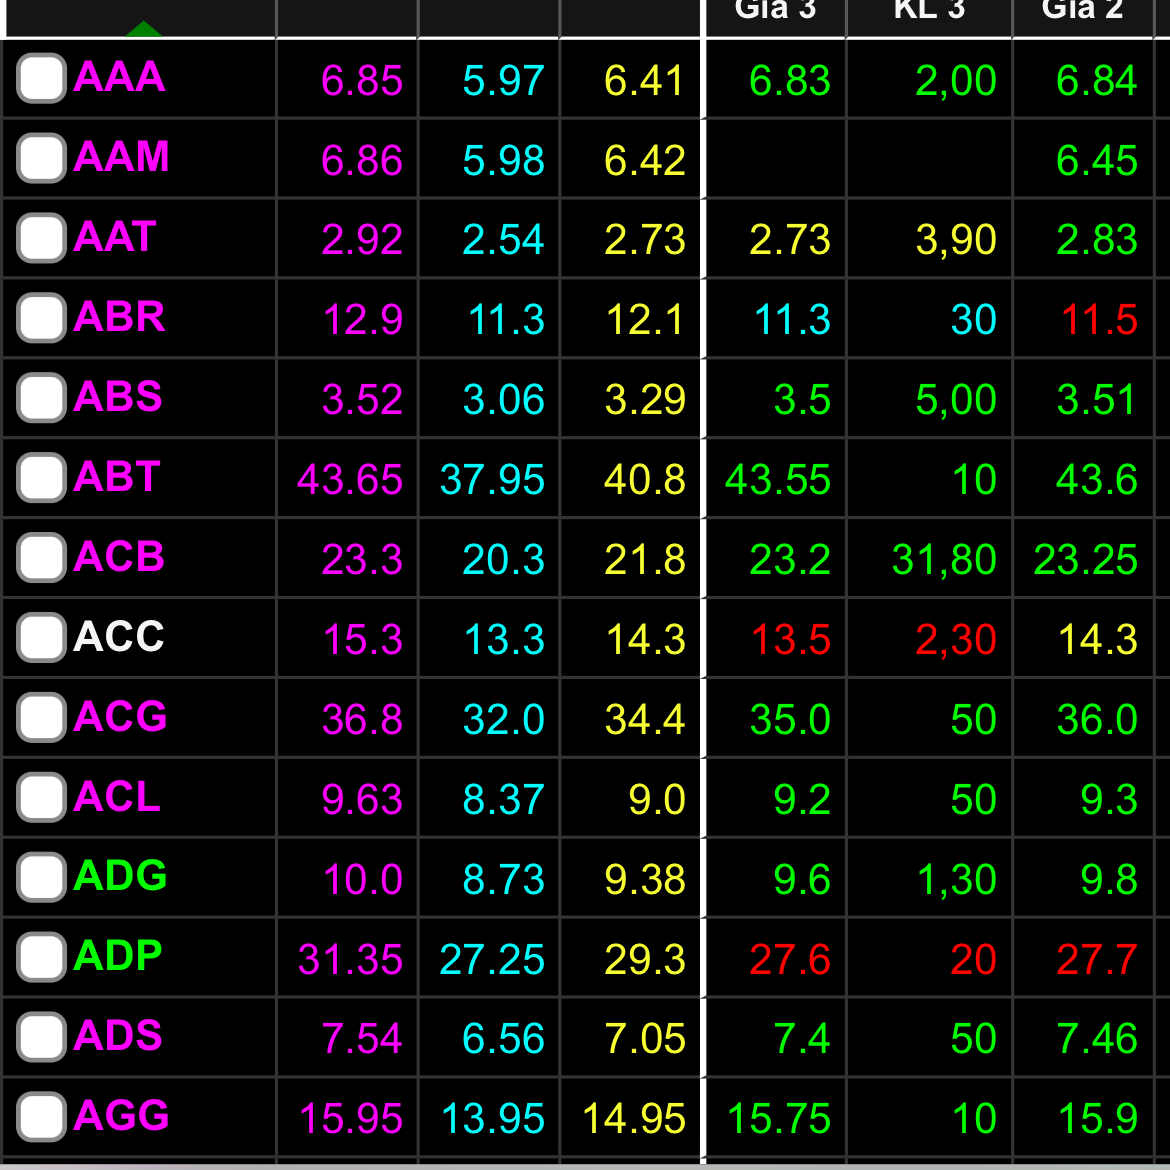Select the ACG ticker name
Image resolution: width=1170 pixels, height=1170 pixels.
(x=120, y=717)
